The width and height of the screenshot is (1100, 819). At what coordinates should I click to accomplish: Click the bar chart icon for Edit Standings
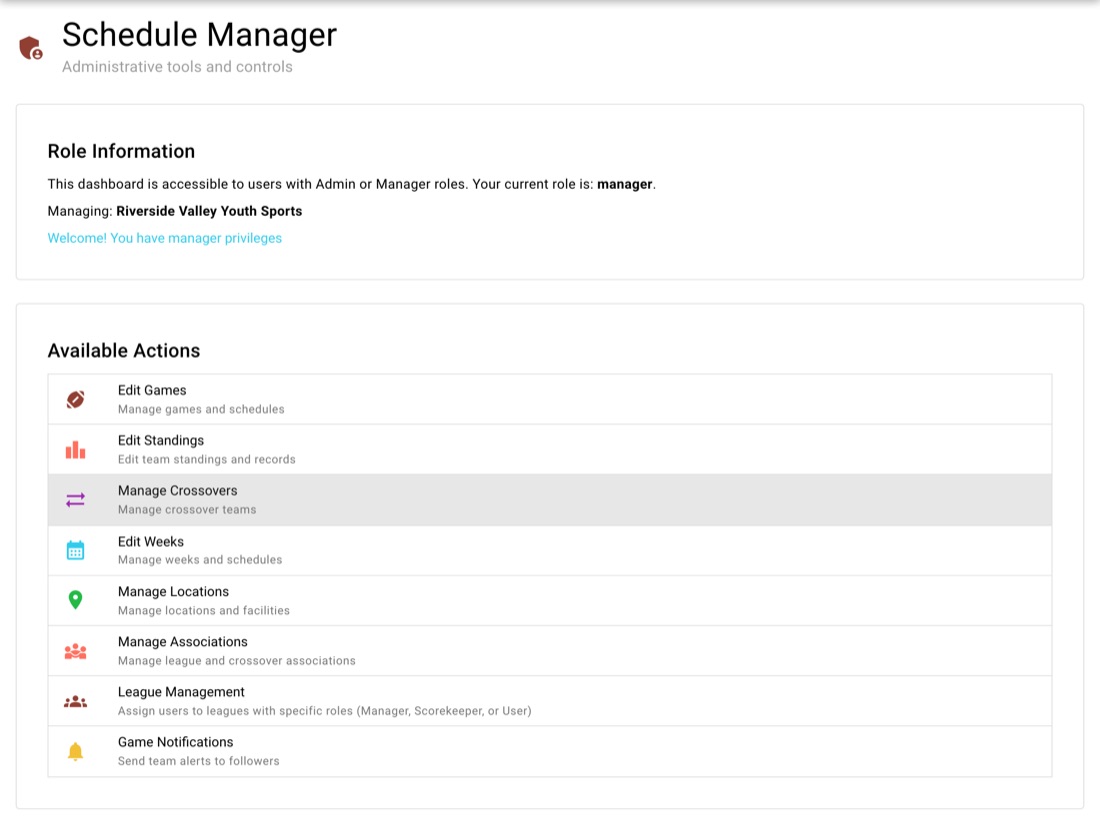click(75, 450)
